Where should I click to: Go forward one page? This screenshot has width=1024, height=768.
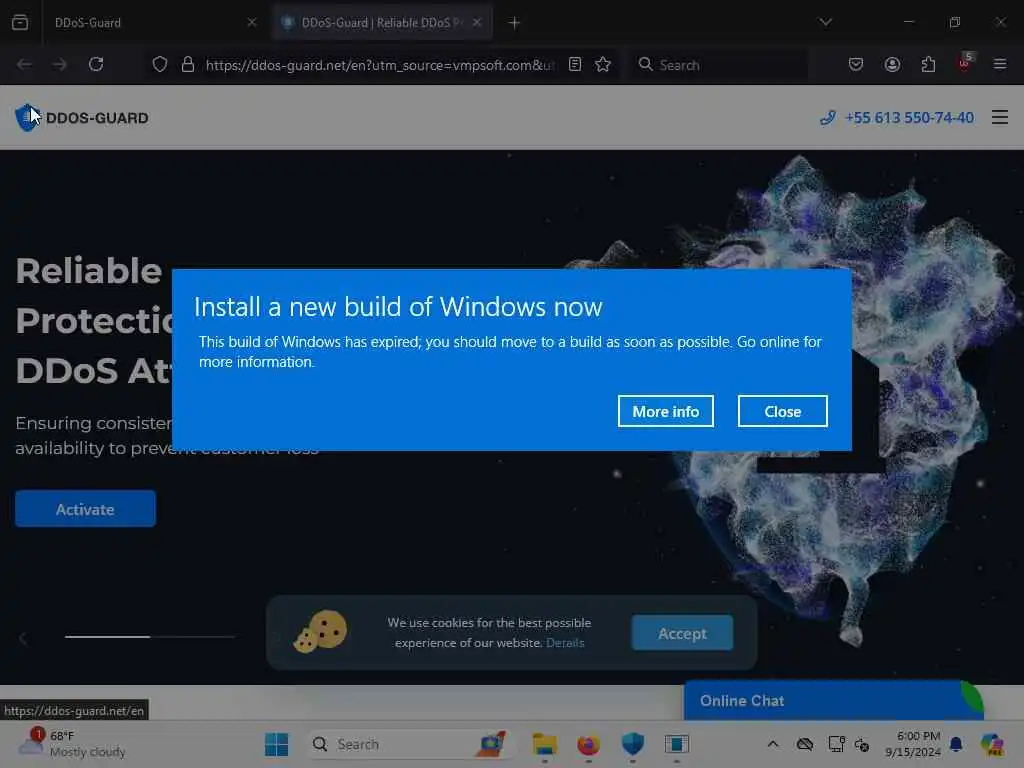(x=59, y=64)
